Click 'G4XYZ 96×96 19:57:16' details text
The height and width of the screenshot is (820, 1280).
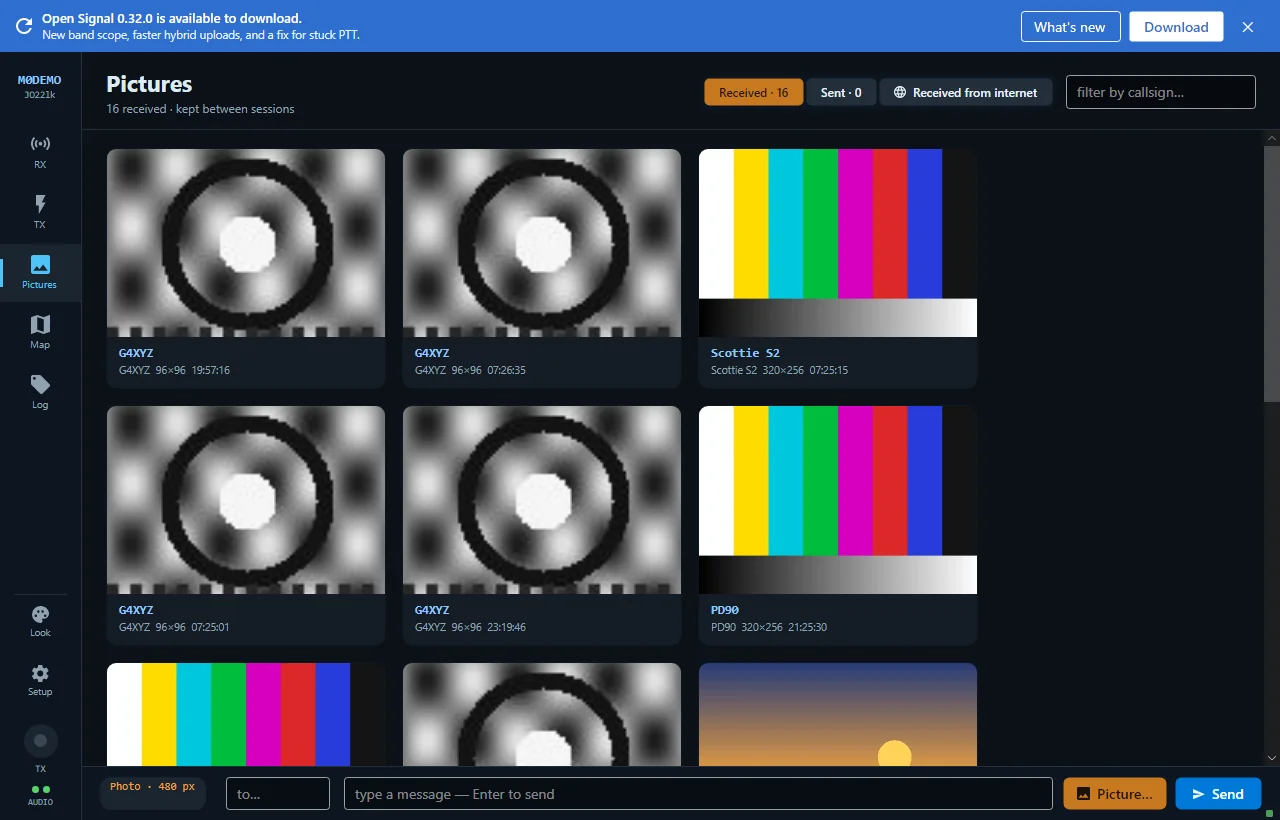click(174, 370)
